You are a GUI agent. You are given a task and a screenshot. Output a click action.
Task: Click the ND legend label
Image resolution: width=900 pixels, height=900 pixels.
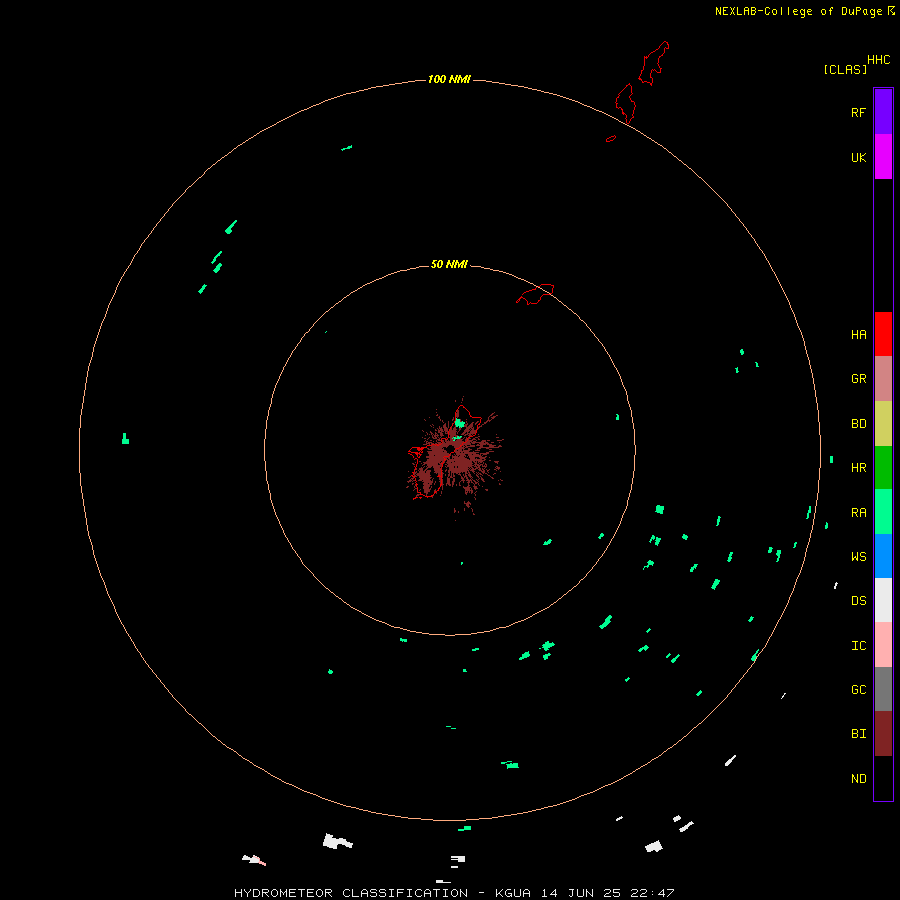tap(858, 779)
